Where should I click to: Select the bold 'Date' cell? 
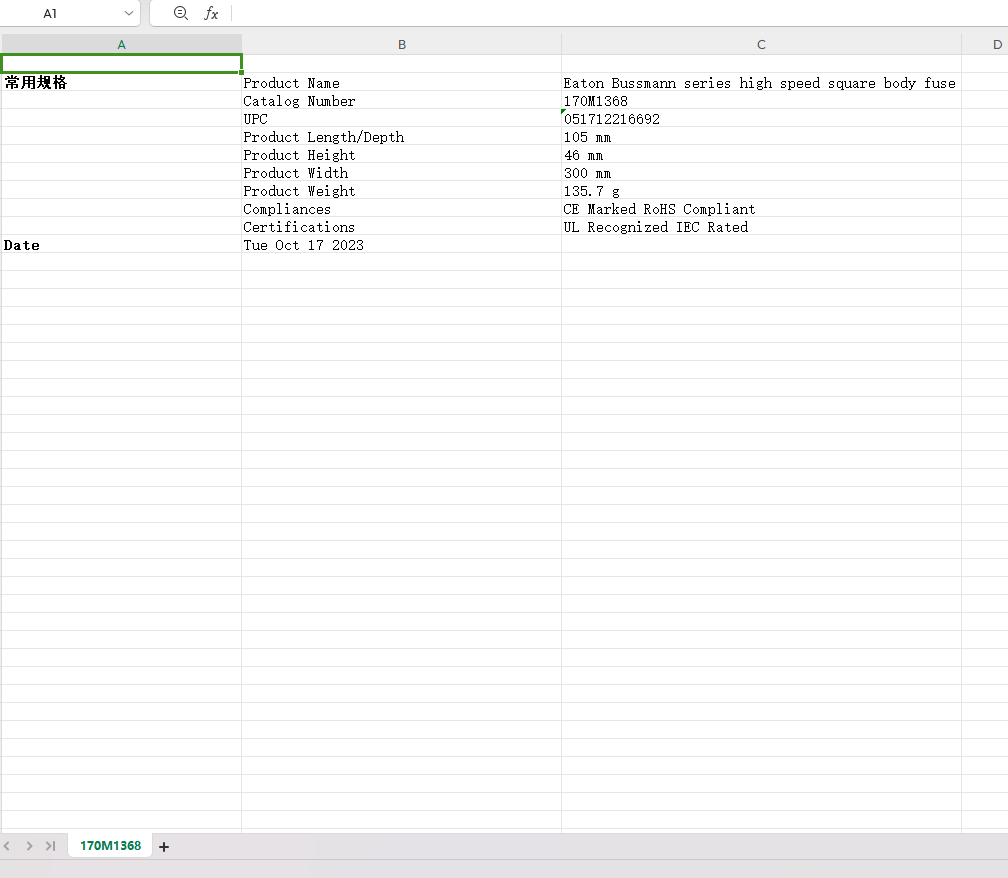[122, 245]
